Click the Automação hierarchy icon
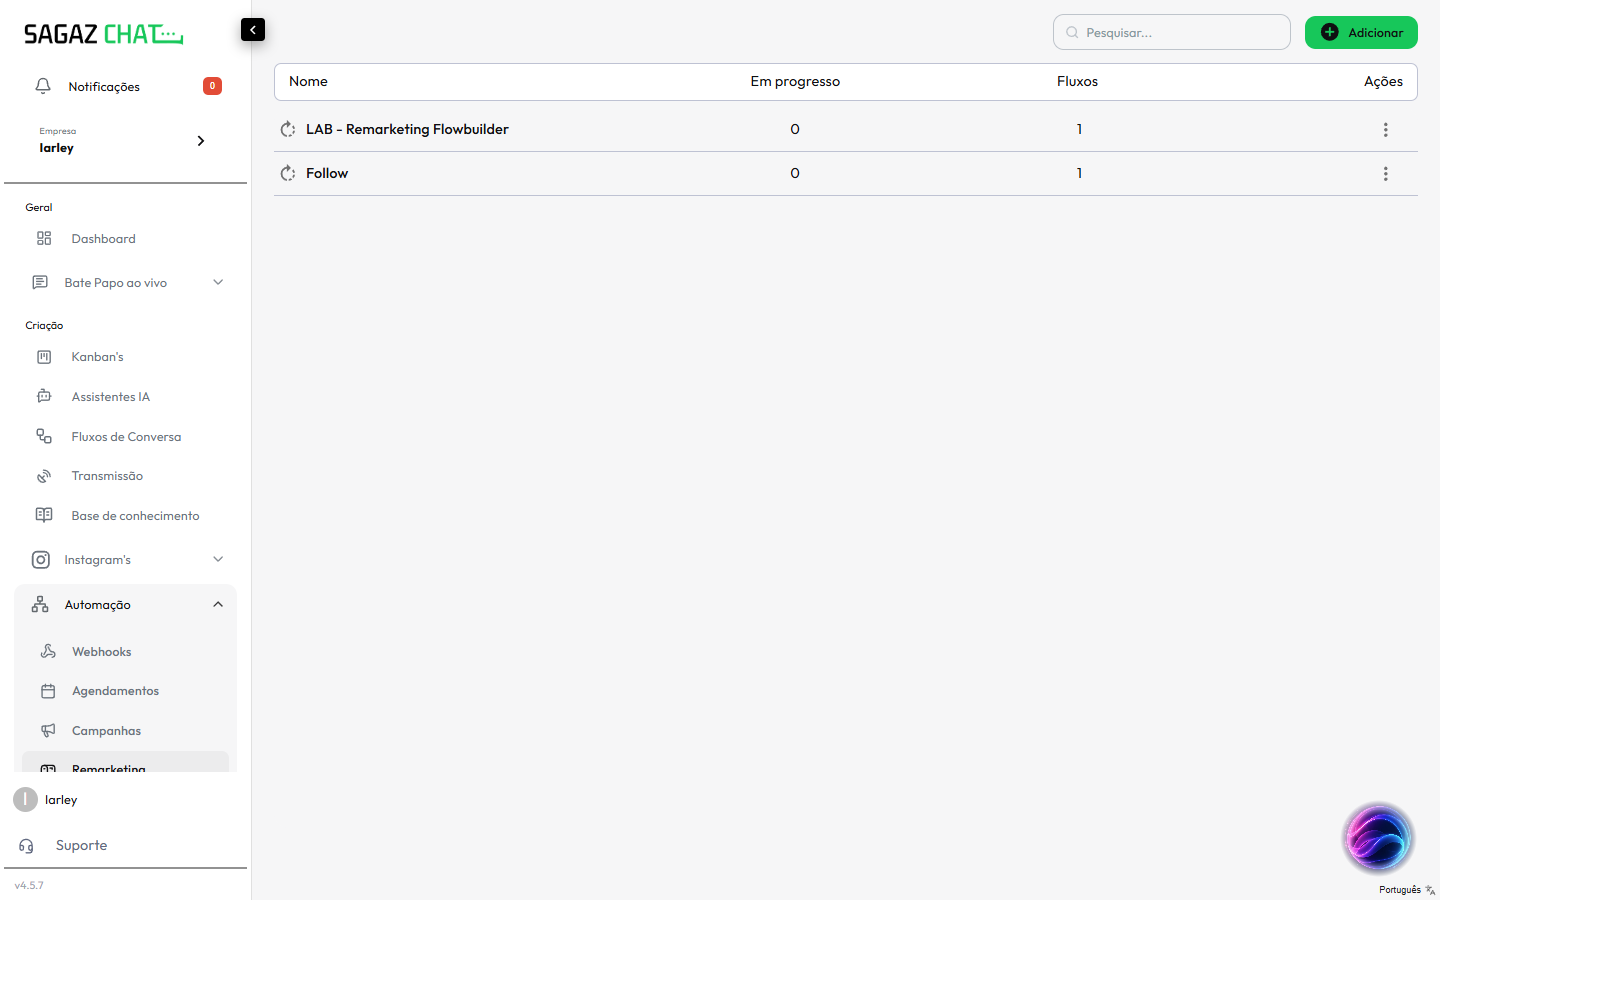The height and width of the screenshot is (1000, 1600). coord(40,604)
